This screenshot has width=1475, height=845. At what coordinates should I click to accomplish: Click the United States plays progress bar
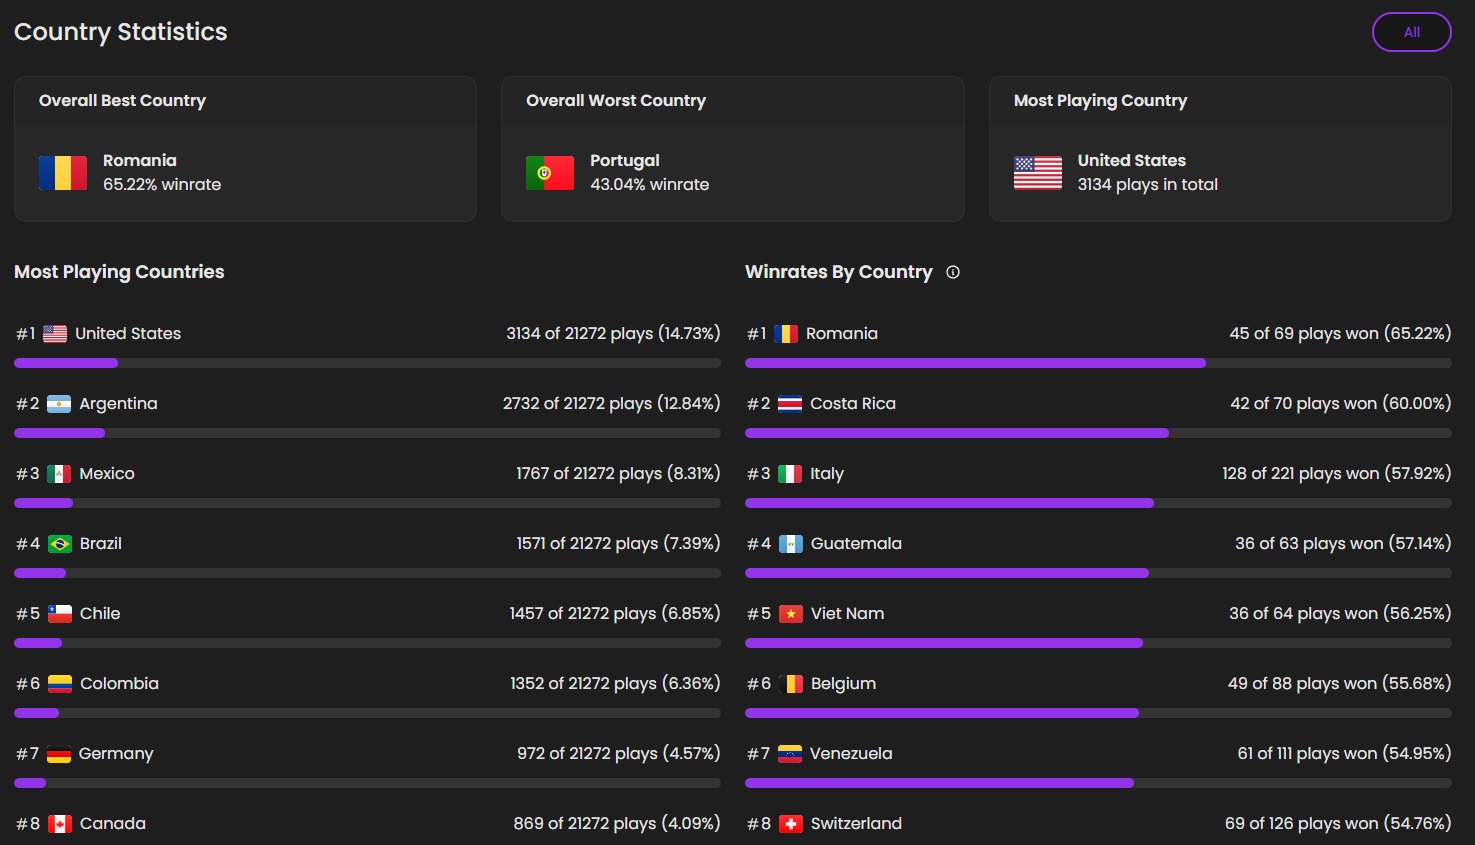click(367, 363)
